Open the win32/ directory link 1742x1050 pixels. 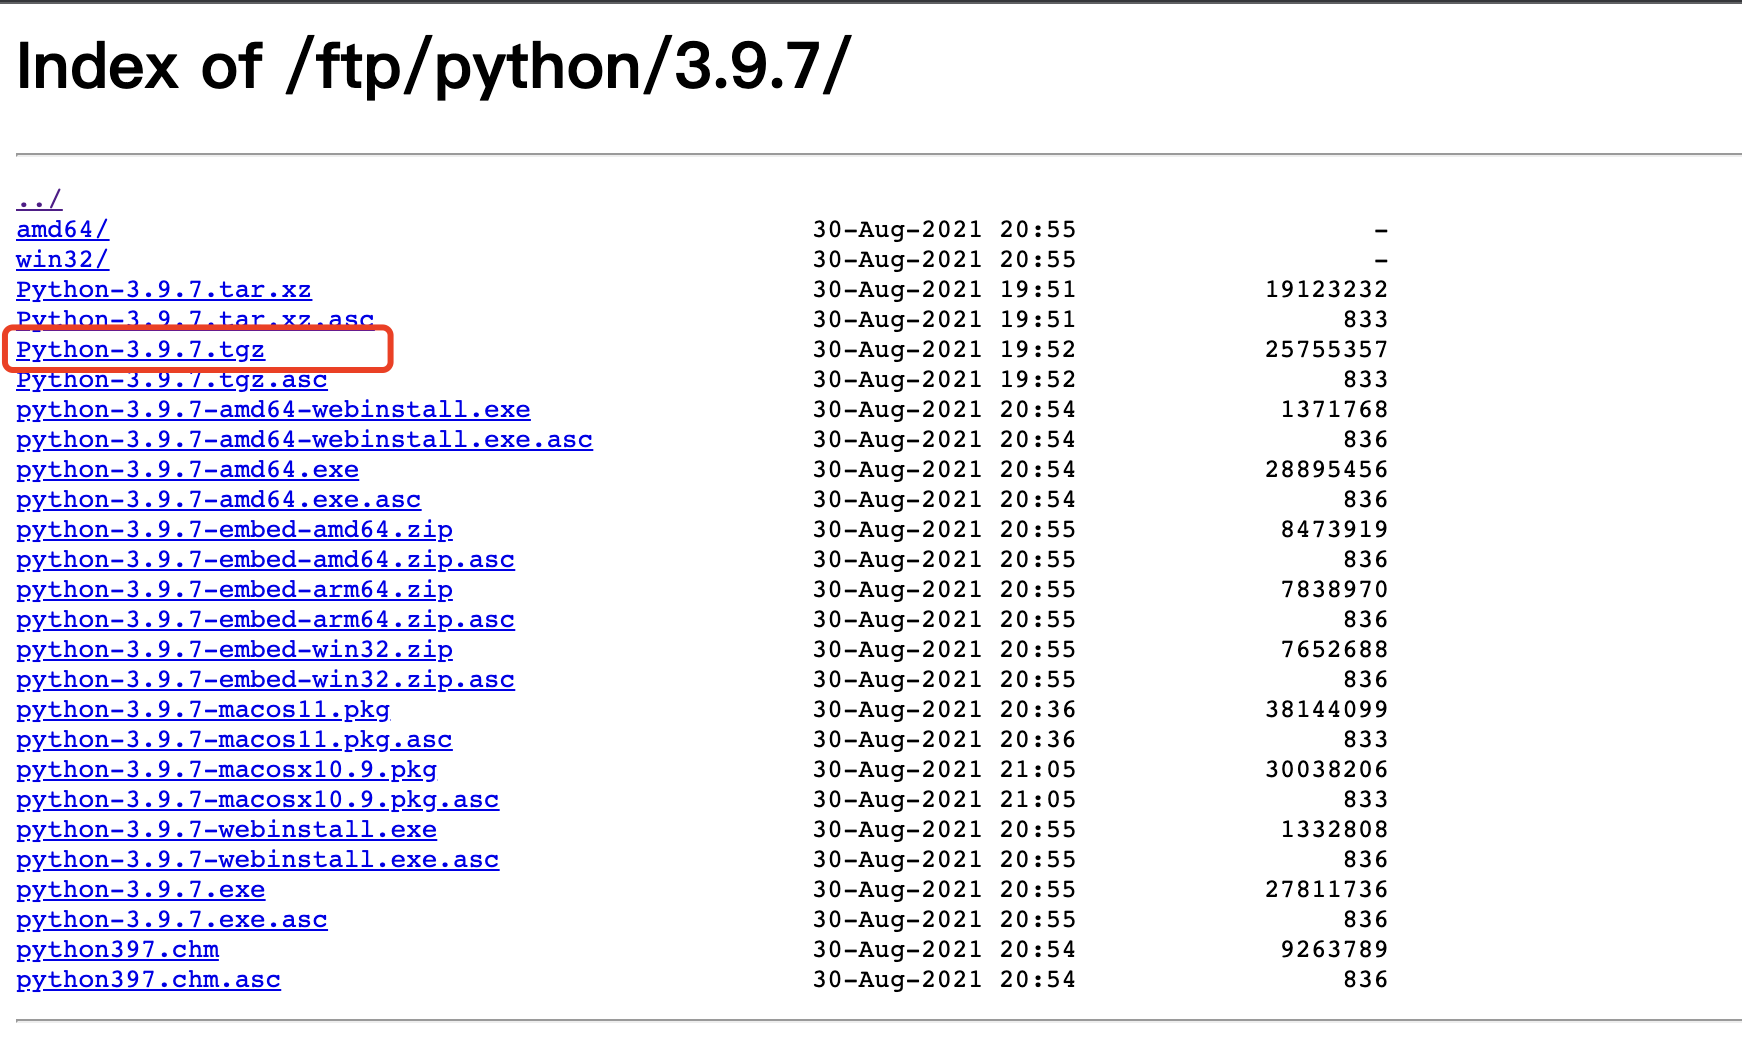[62, 259]
